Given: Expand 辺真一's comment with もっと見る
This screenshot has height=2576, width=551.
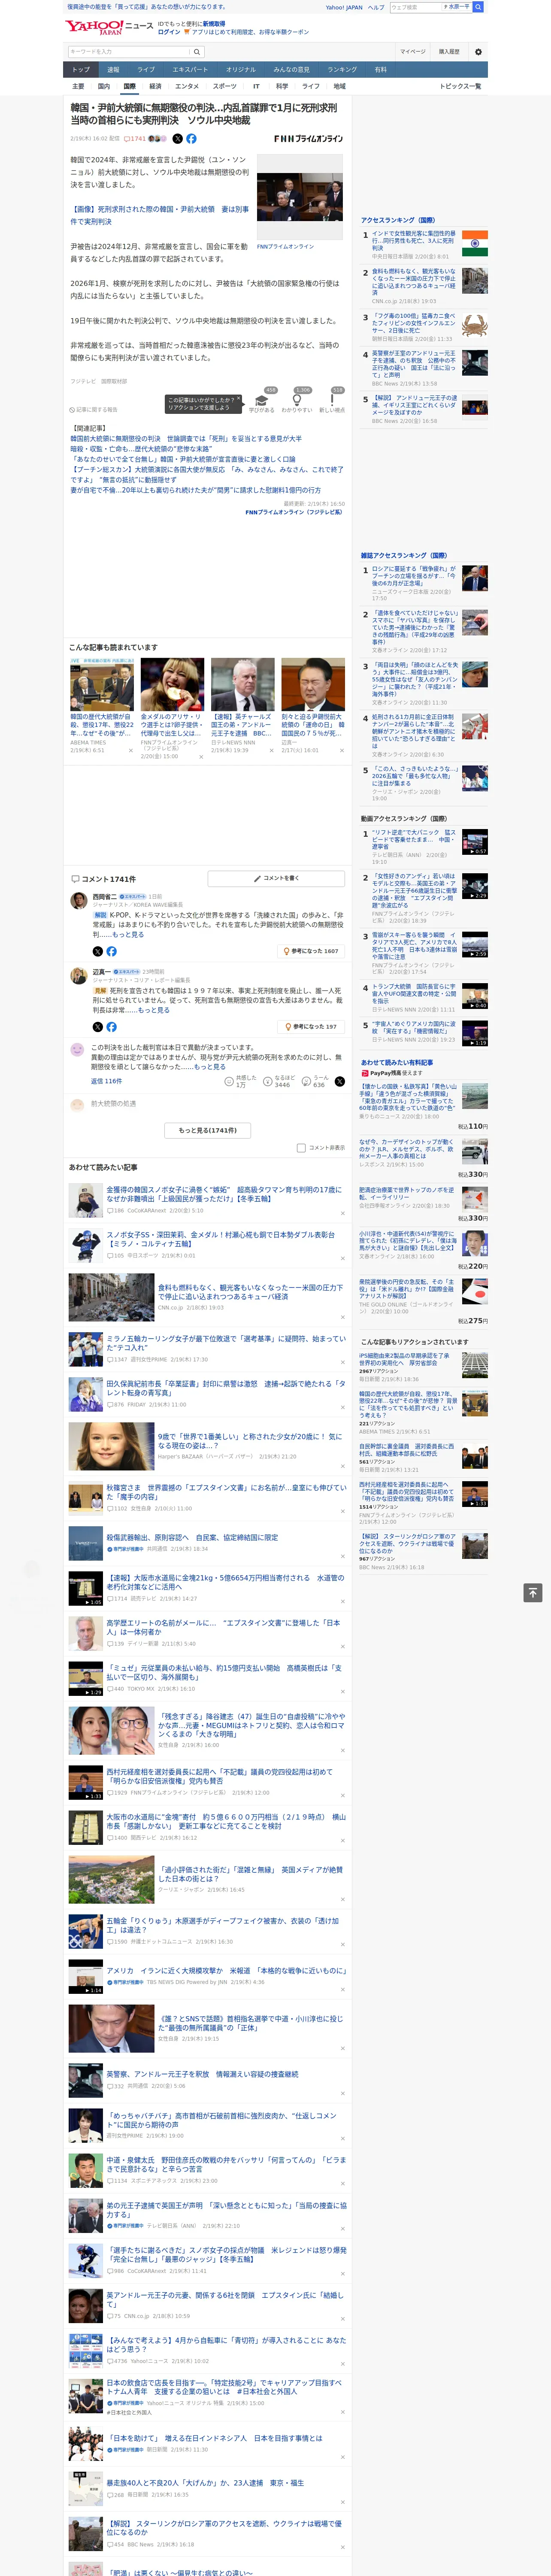Looking at the screenshot, I should pyautogui.click(x=153, y=1010).
